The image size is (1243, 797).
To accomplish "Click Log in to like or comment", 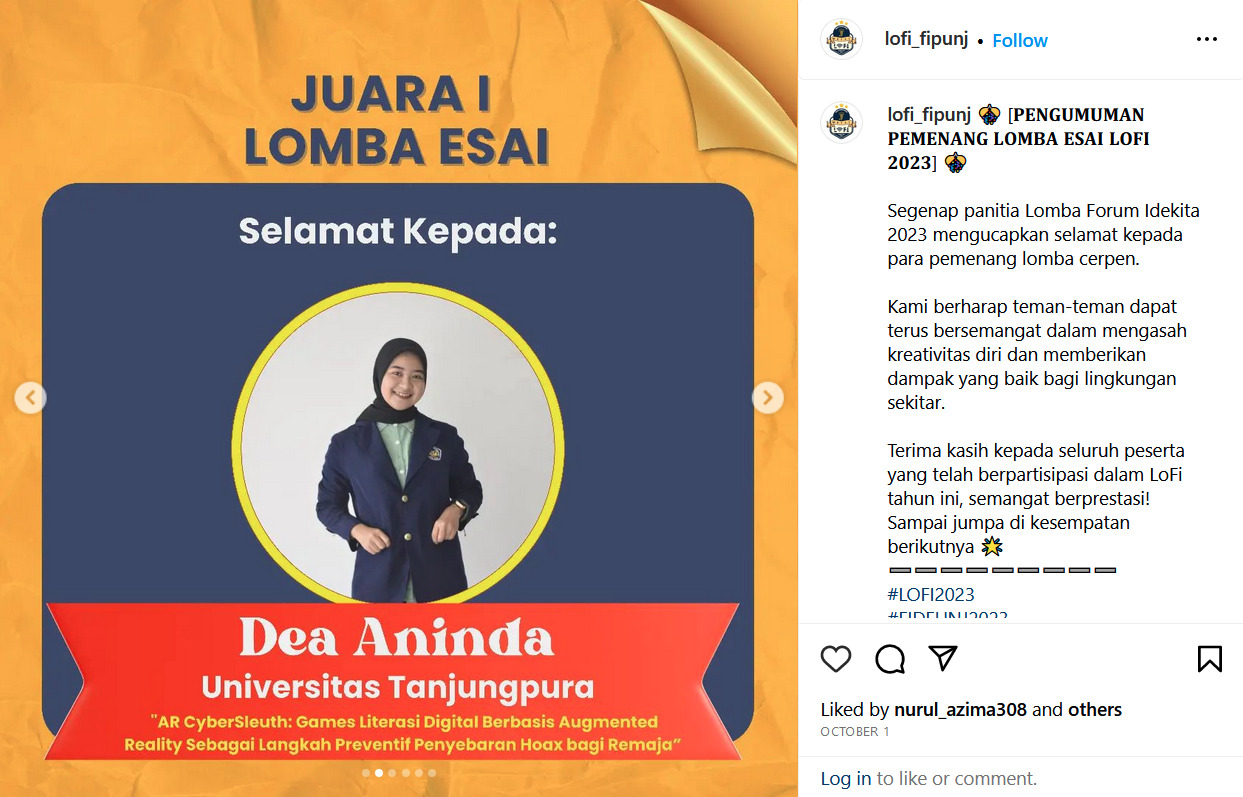I will pos(846,778).
